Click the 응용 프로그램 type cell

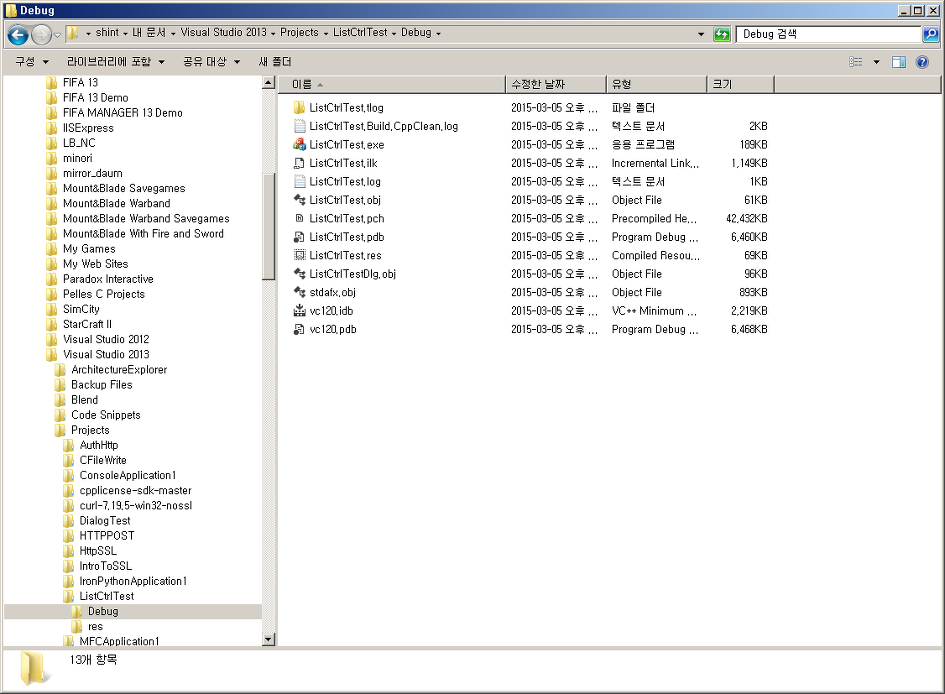pos(643,145)
